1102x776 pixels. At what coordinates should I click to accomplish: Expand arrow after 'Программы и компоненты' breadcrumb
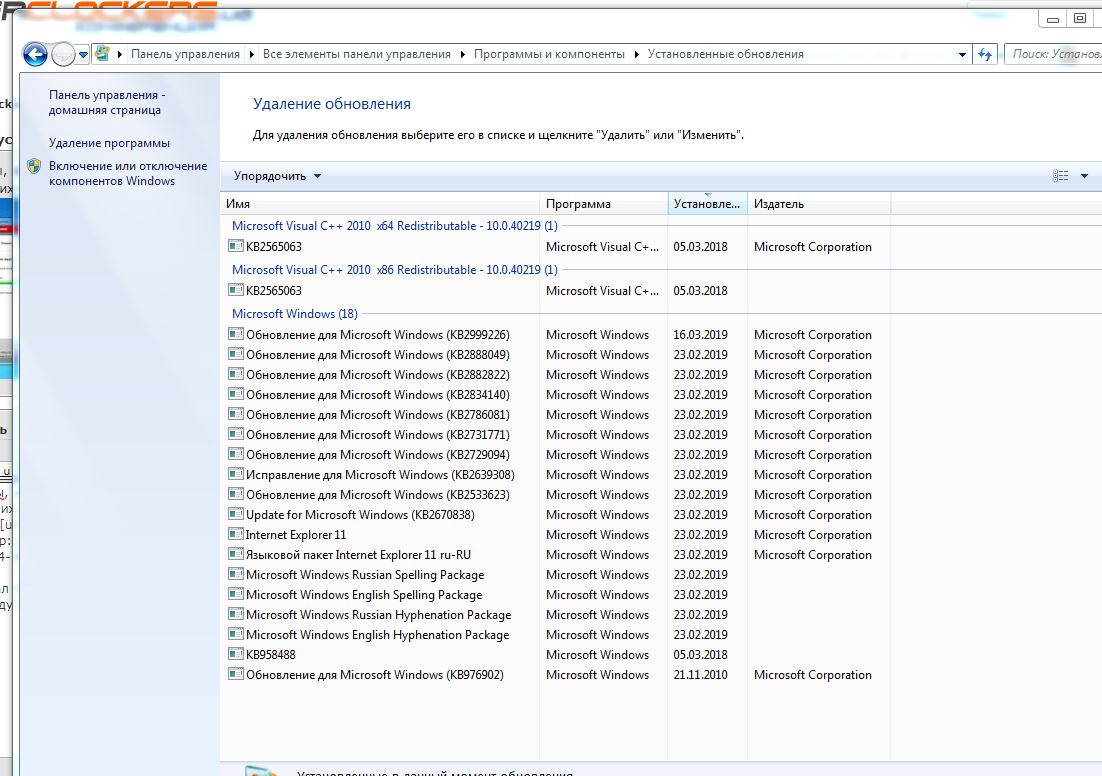[637, 54]
